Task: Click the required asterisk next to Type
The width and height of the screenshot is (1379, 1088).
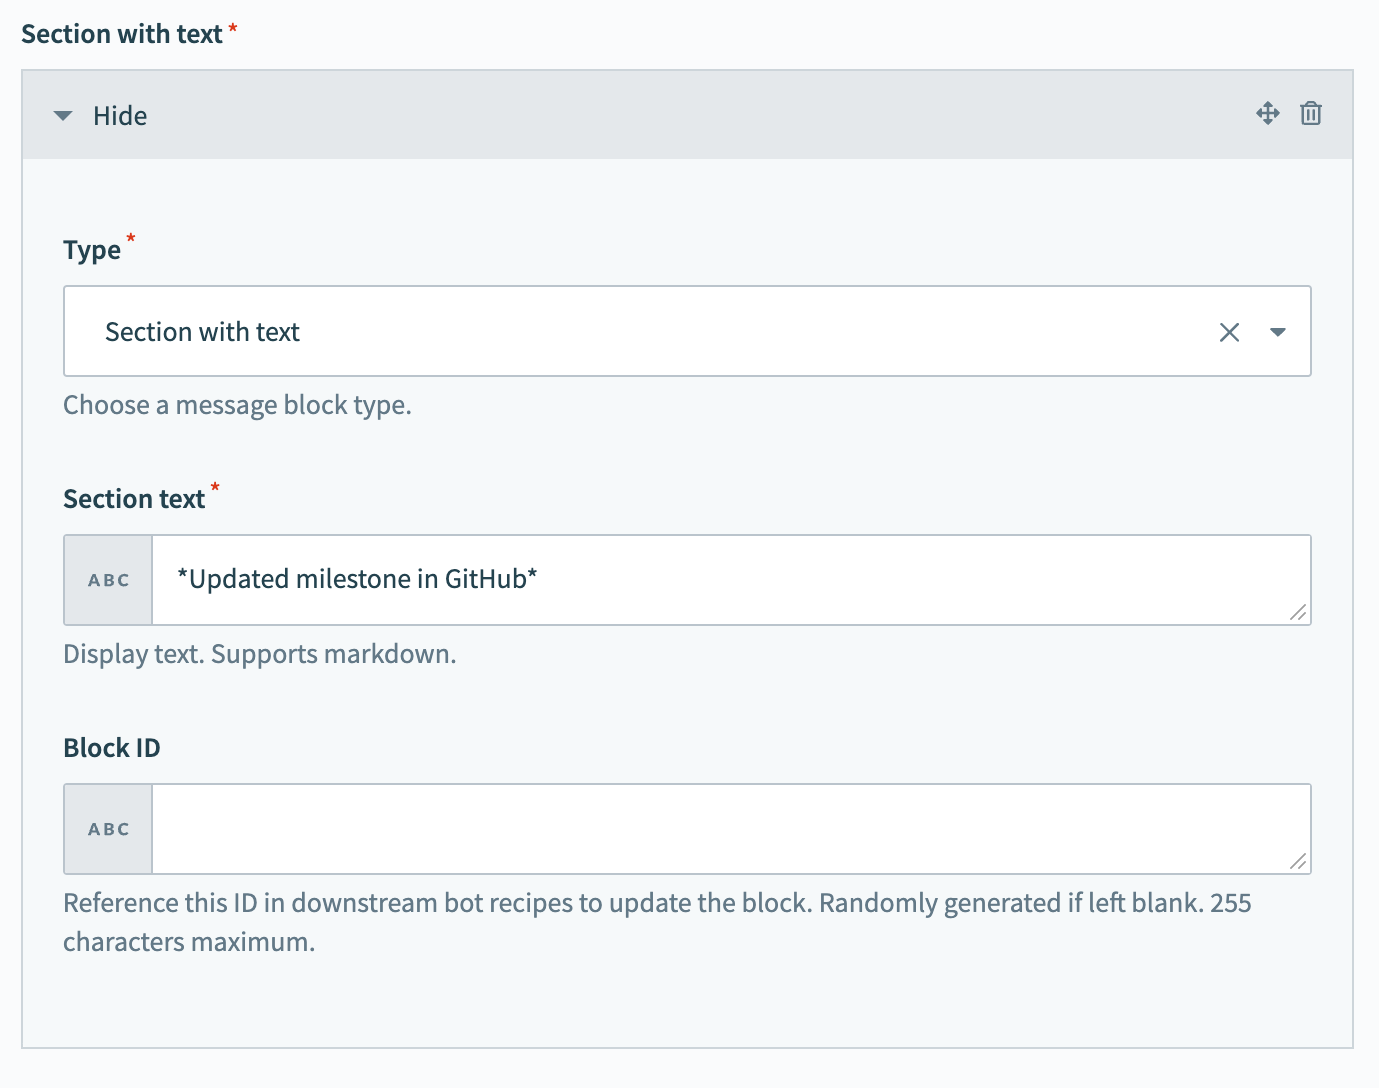Action: (x=130, y=240)
